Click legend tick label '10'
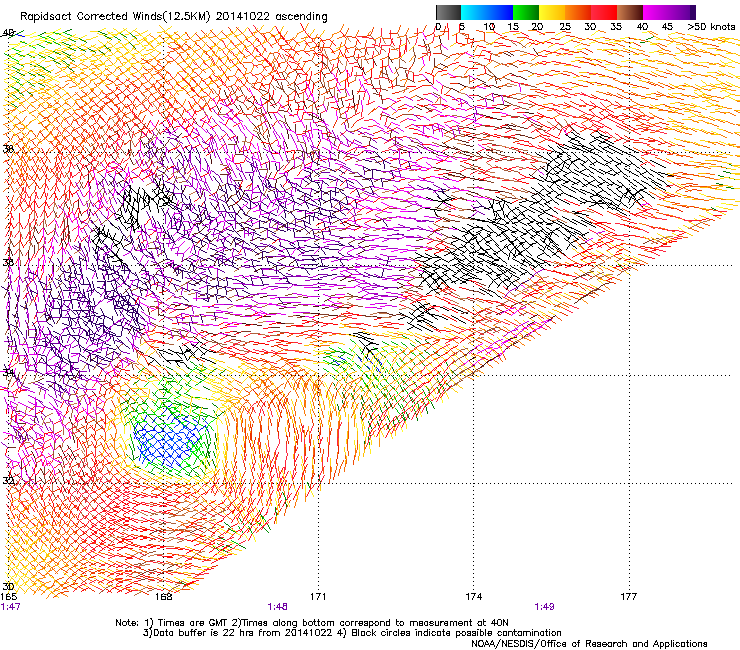Viewport: 740px width, 650px height. (x=489, y=27)
